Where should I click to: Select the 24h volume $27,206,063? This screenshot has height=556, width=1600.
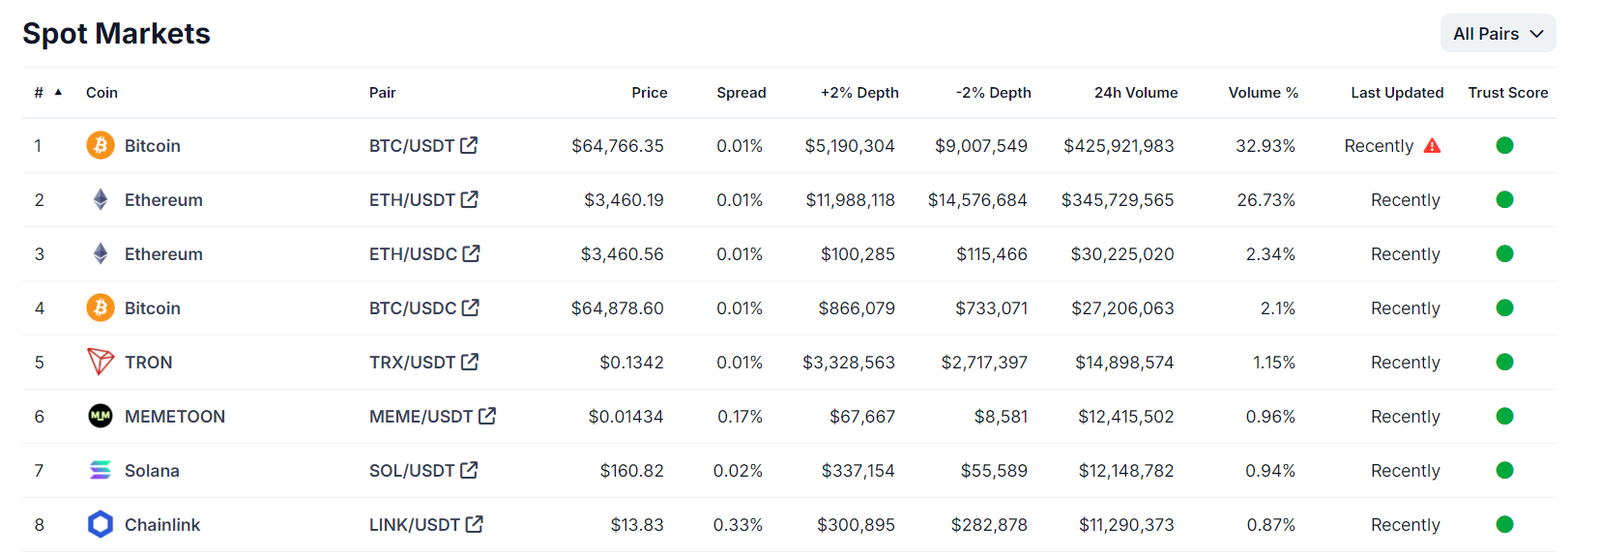(x=1123, y=308)
